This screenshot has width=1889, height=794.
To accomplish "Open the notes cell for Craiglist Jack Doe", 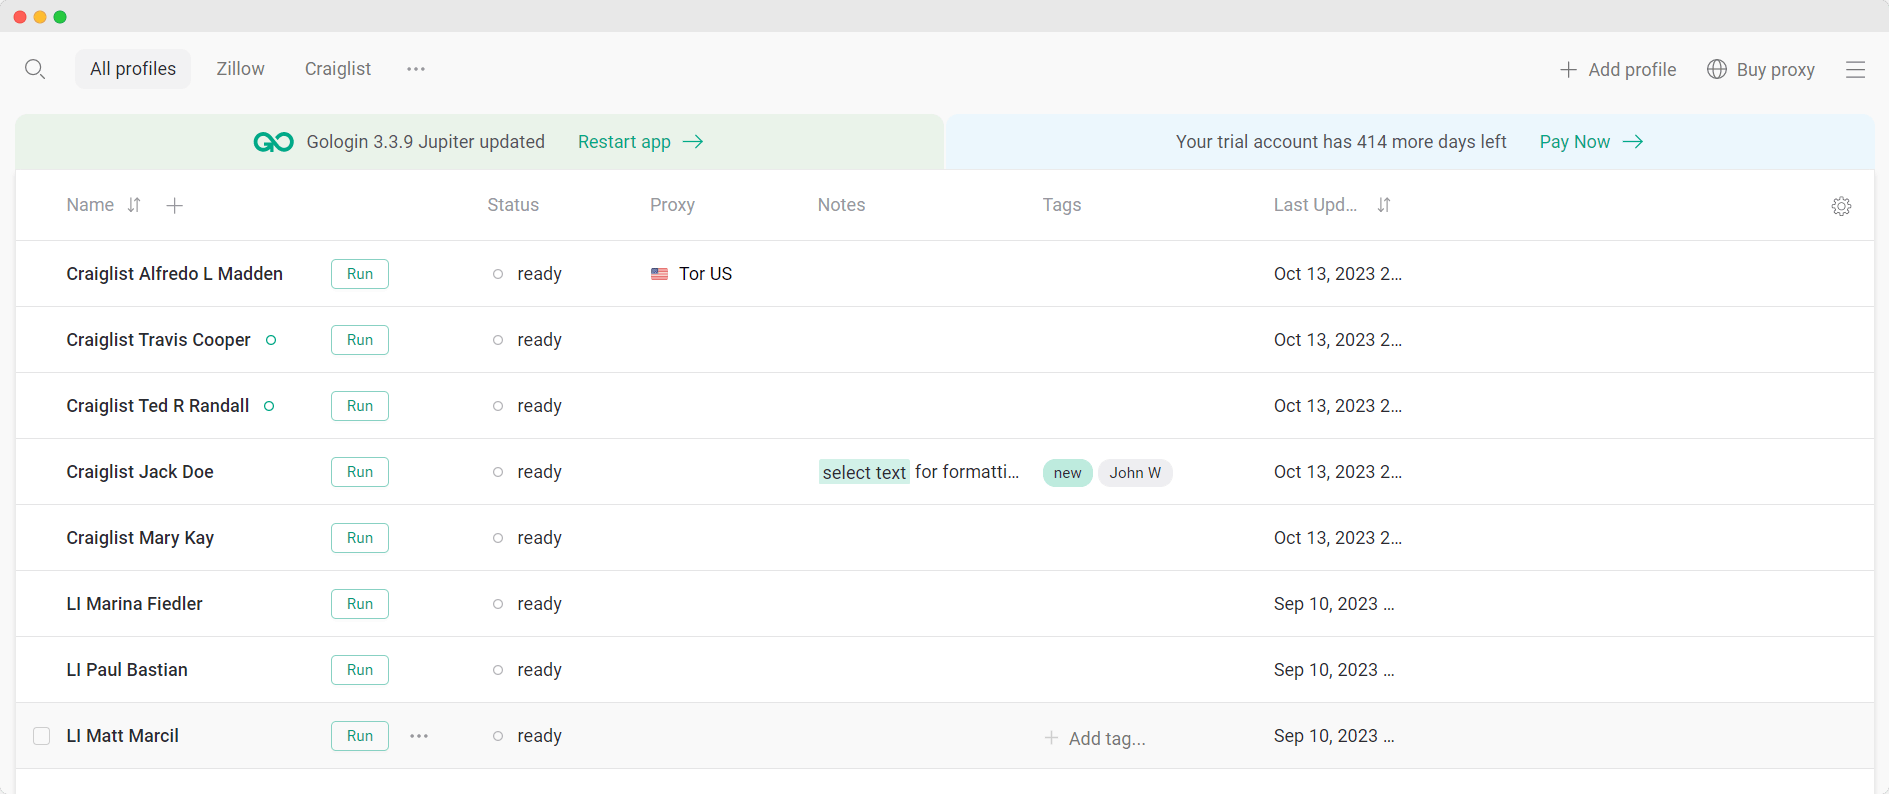I will point(920,472).
